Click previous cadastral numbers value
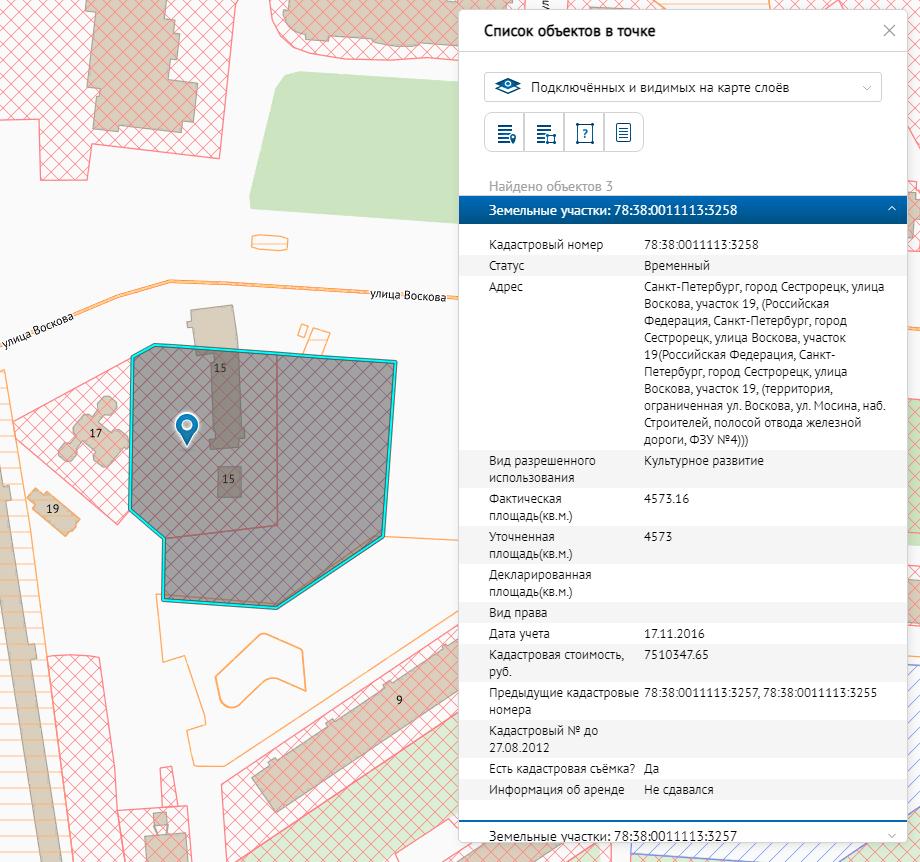This screenshot has width=920, height=862. pos(760,693)
